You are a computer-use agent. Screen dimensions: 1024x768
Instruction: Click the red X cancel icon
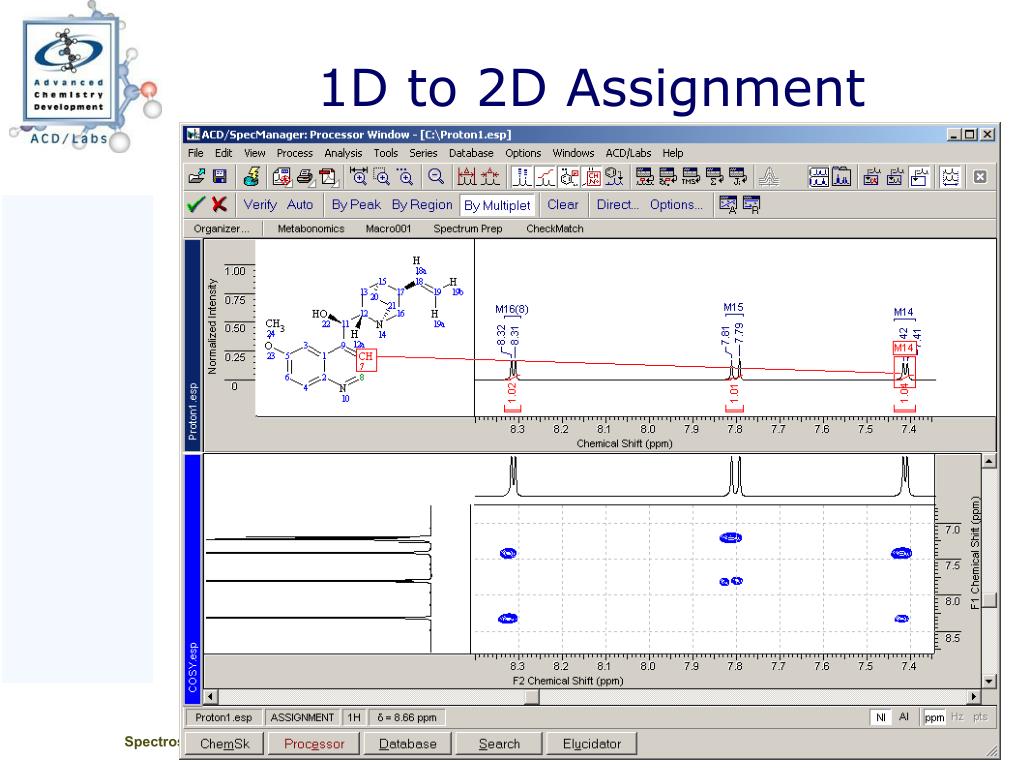pyautogui.click(x=219, y=204)
